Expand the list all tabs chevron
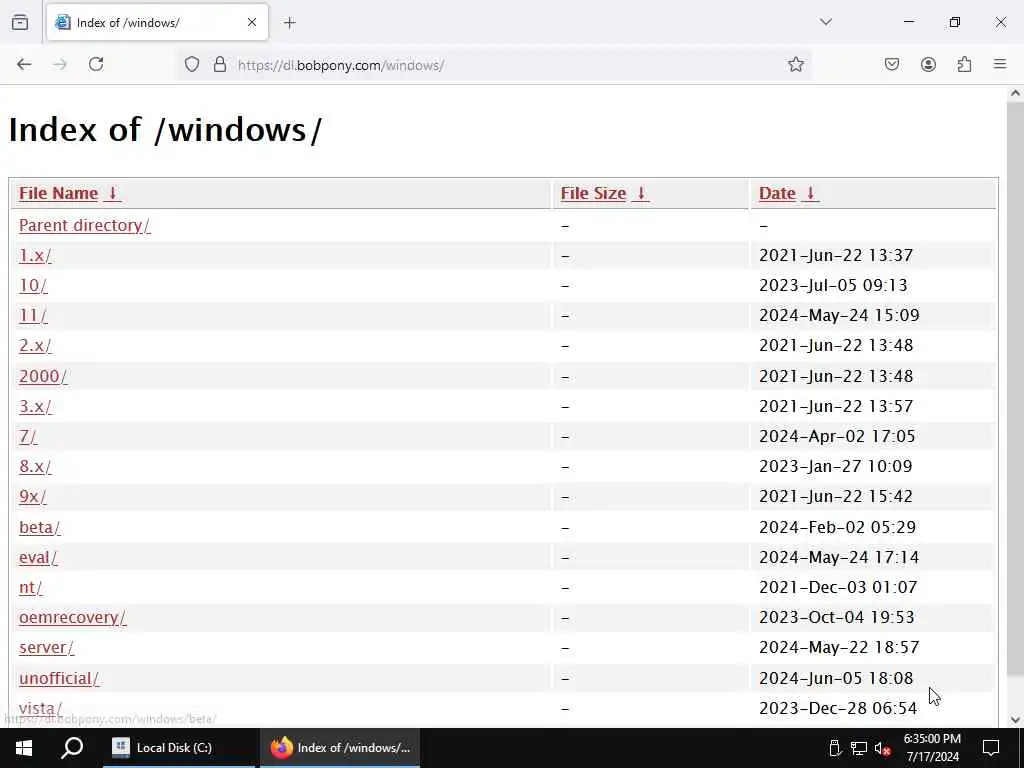 point(826,22)
